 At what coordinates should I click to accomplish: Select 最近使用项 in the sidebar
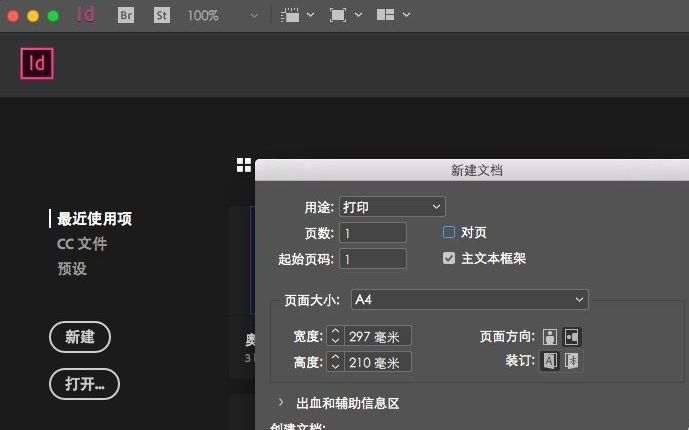pyautogui.click(x=94, y=219)
